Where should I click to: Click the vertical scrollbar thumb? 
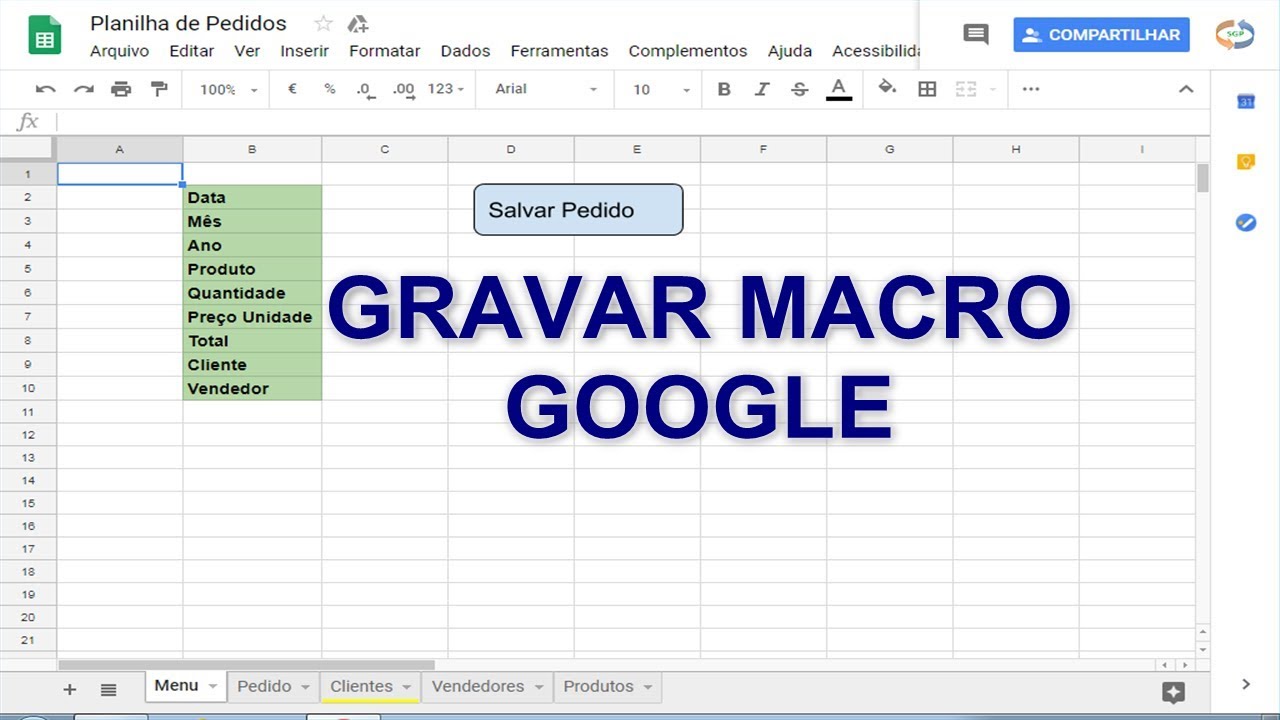[x=1202, y=178]
